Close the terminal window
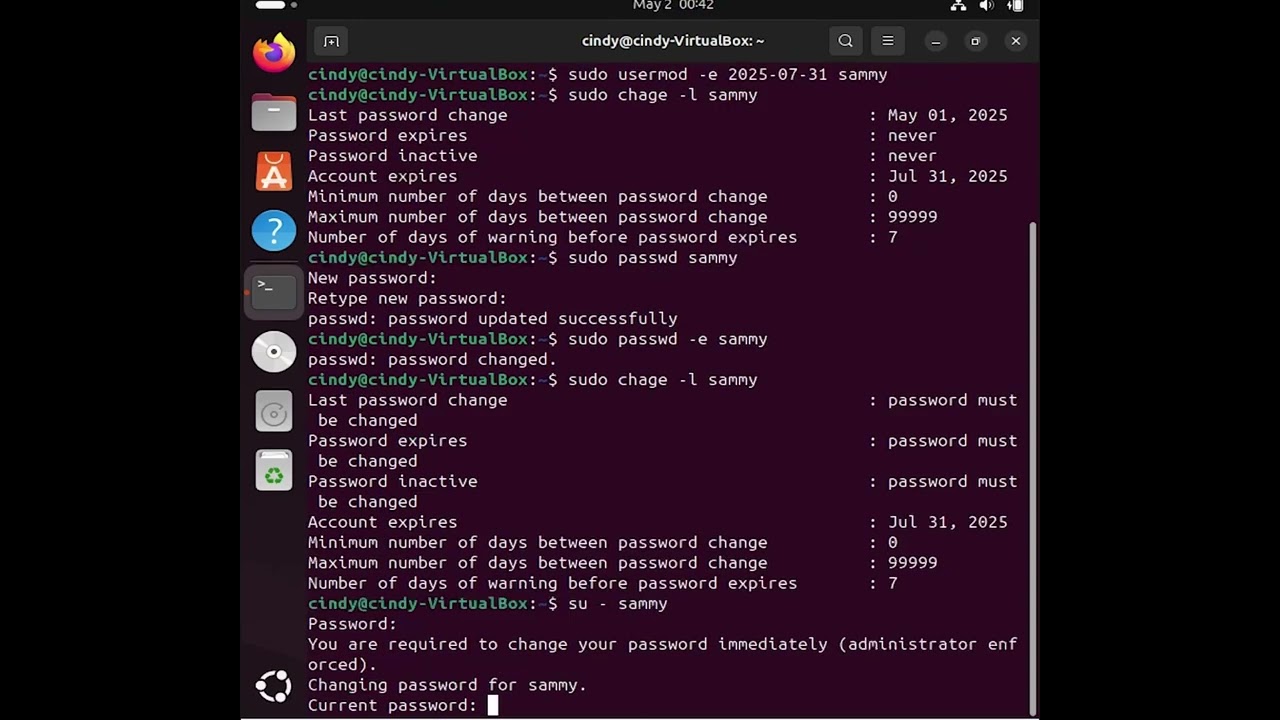 pyautogui.click(x=1016, y=41)
